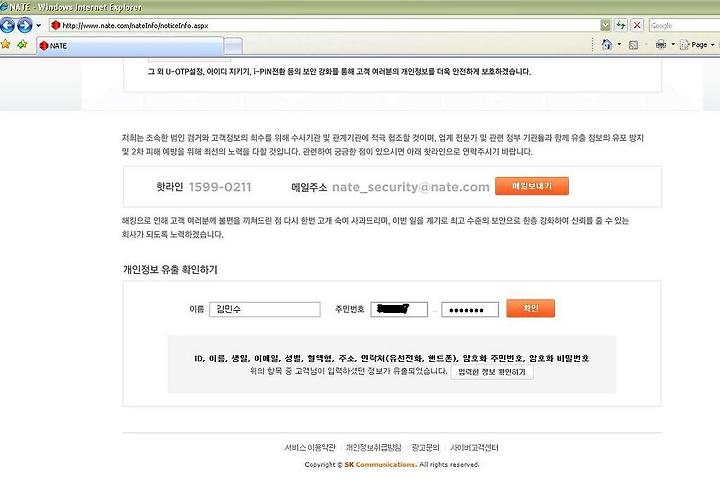720x478 pixels.
Task: Open the 사이버고객센터 footer link
Action: click(474, 447)
